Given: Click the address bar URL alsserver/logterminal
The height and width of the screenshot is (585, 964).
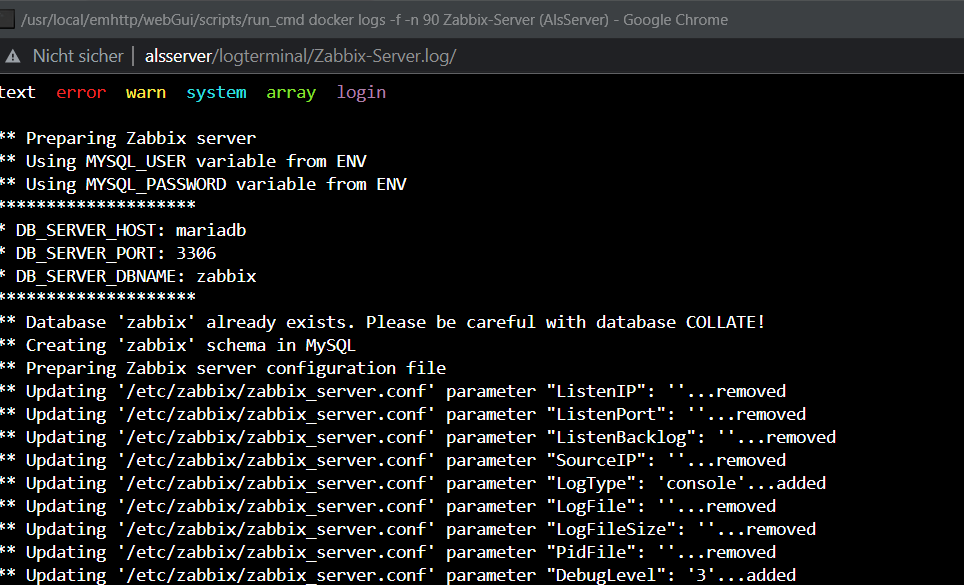Looking at the screenshot, I should (301, 56).
